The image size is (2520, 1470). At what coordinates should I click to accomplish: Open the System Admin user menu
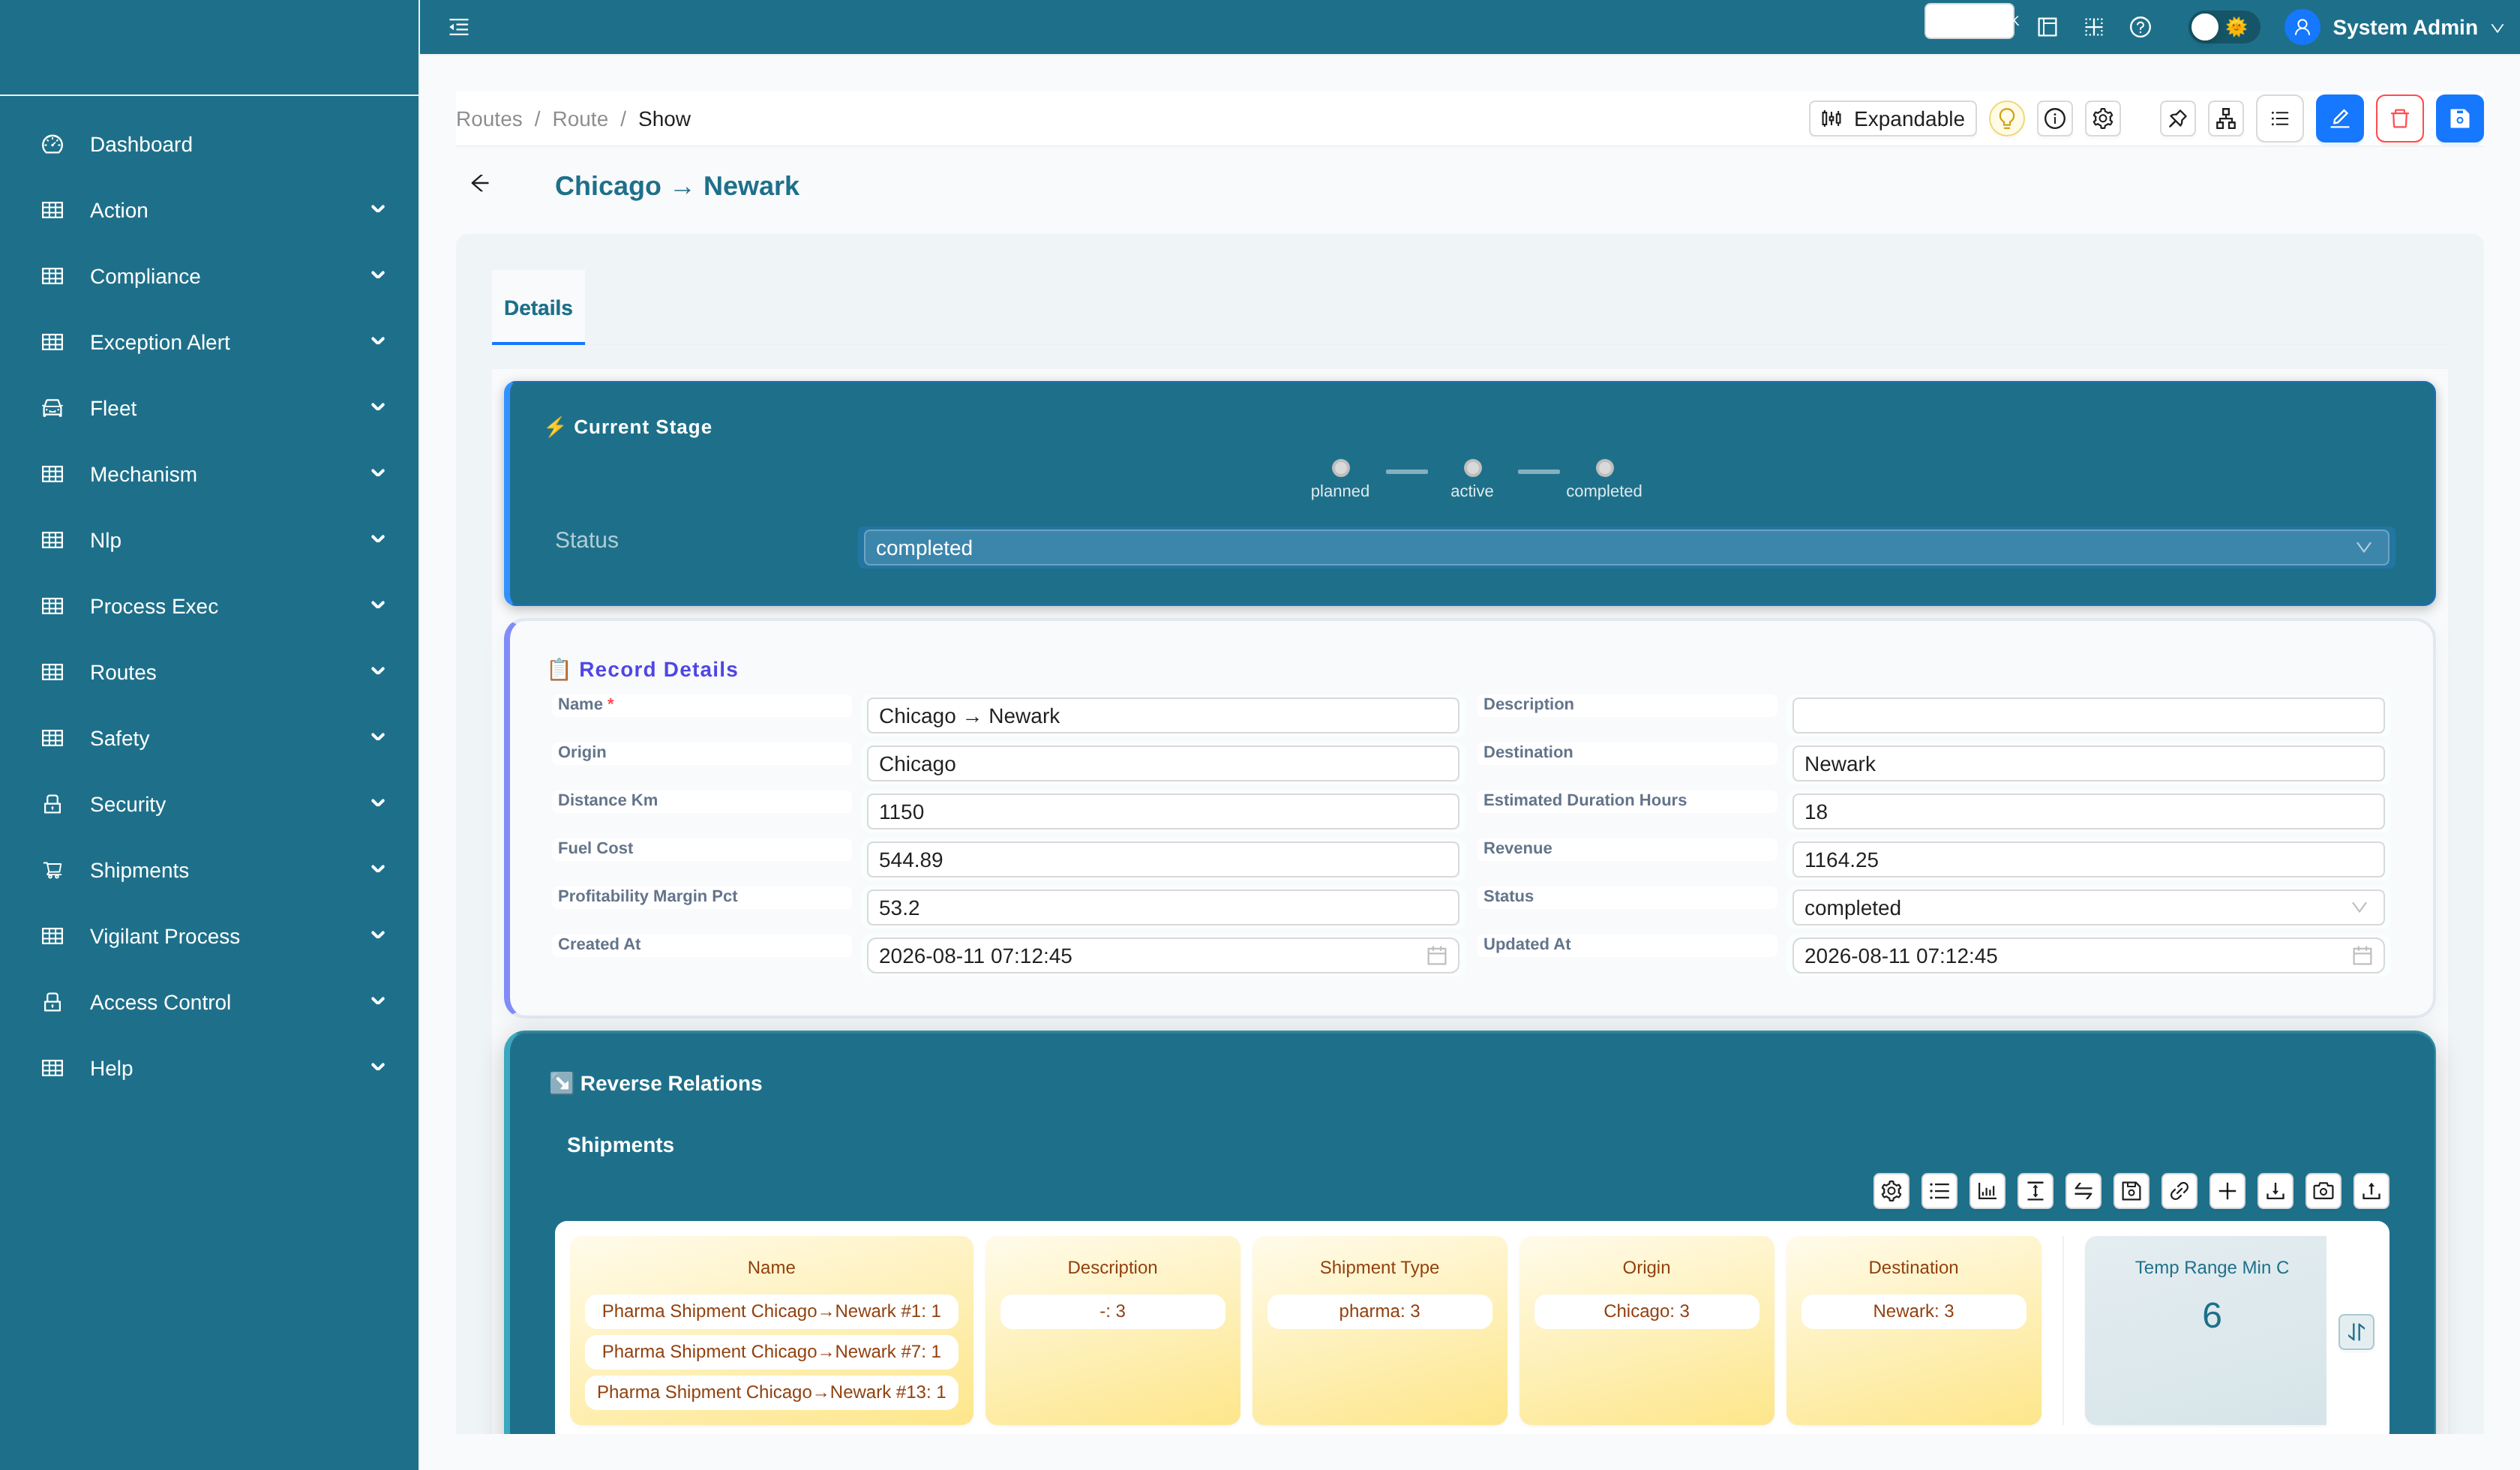tap(2395, 27)
